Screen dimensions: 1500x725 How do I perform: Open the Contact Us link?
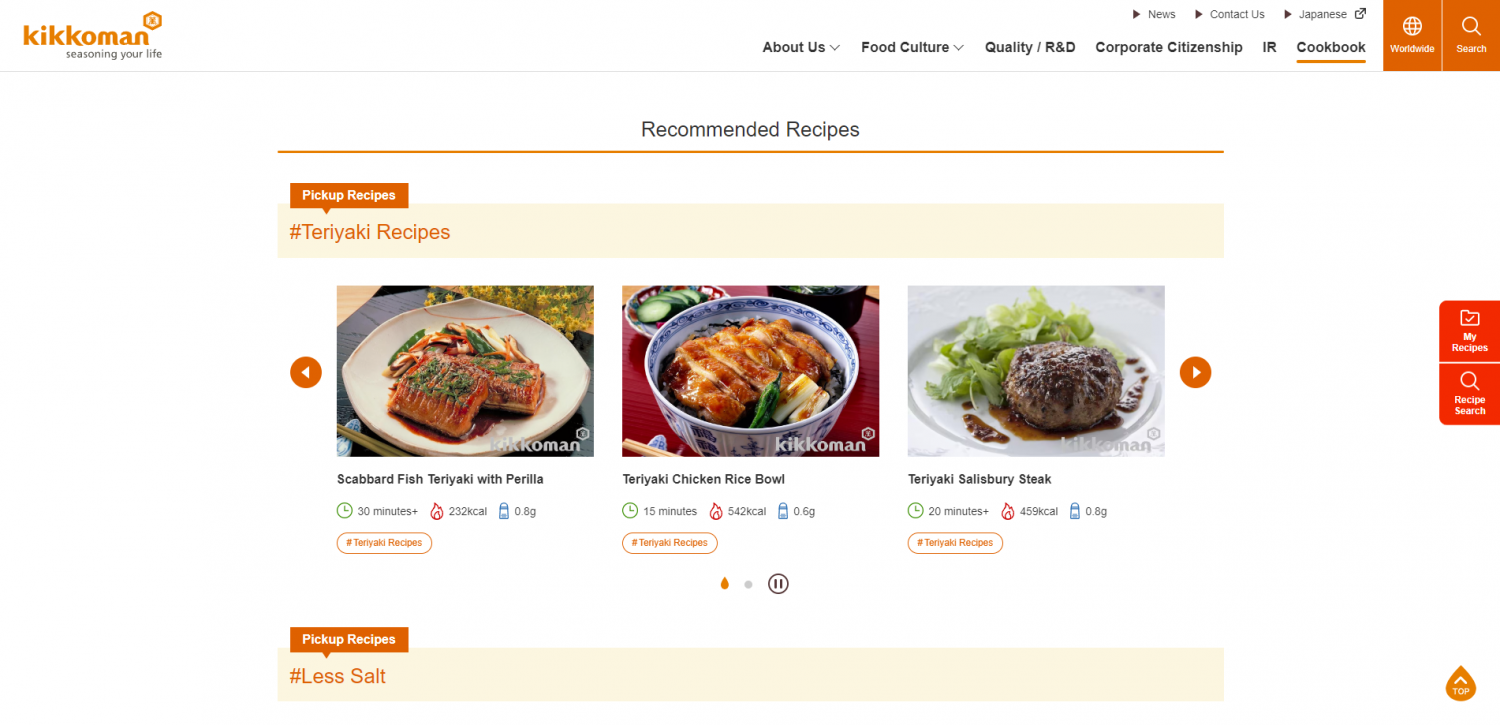point(1230,14)
